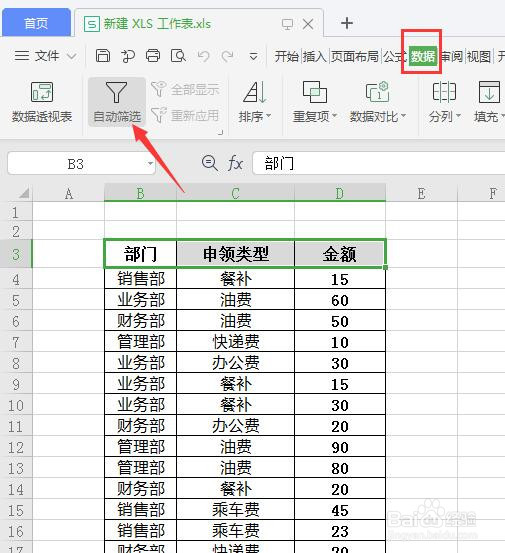Open the 开始 ribbon tab
The height and width of the screenshot is (553, 505).
pos(286,56)
